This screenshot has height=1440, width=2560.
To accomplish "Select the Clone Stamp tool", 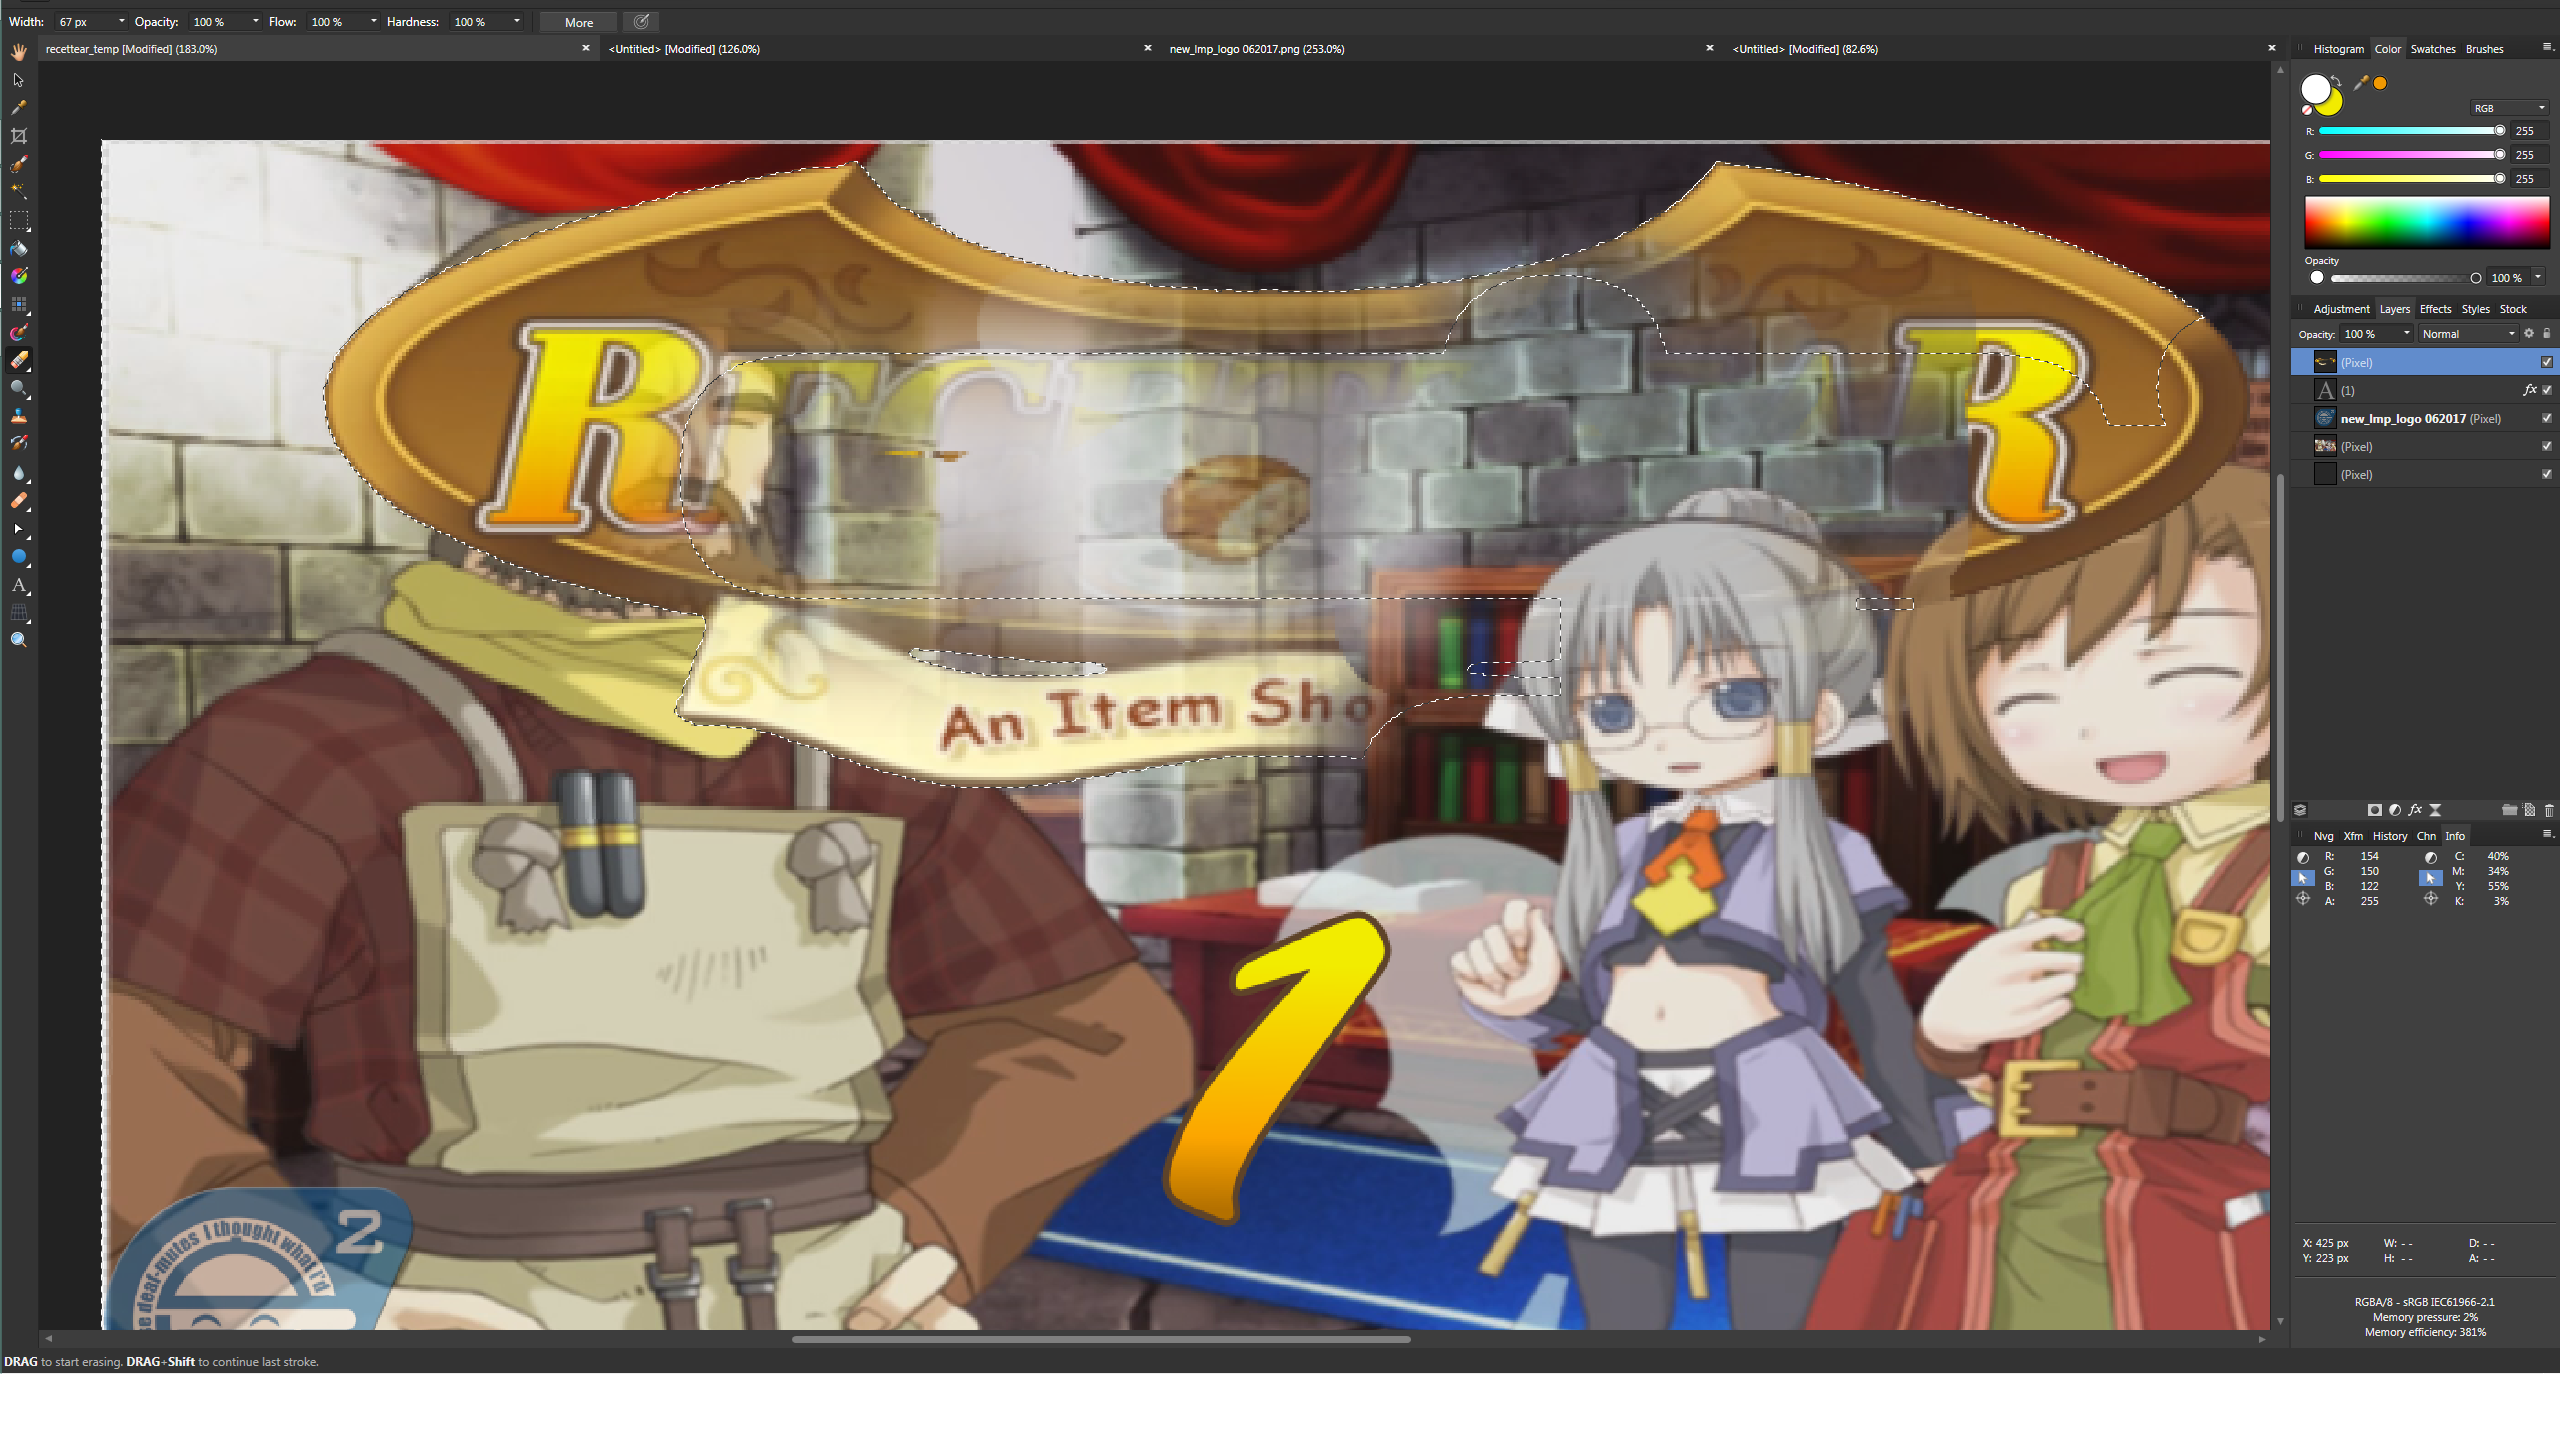I will click(x=19, y=416).
